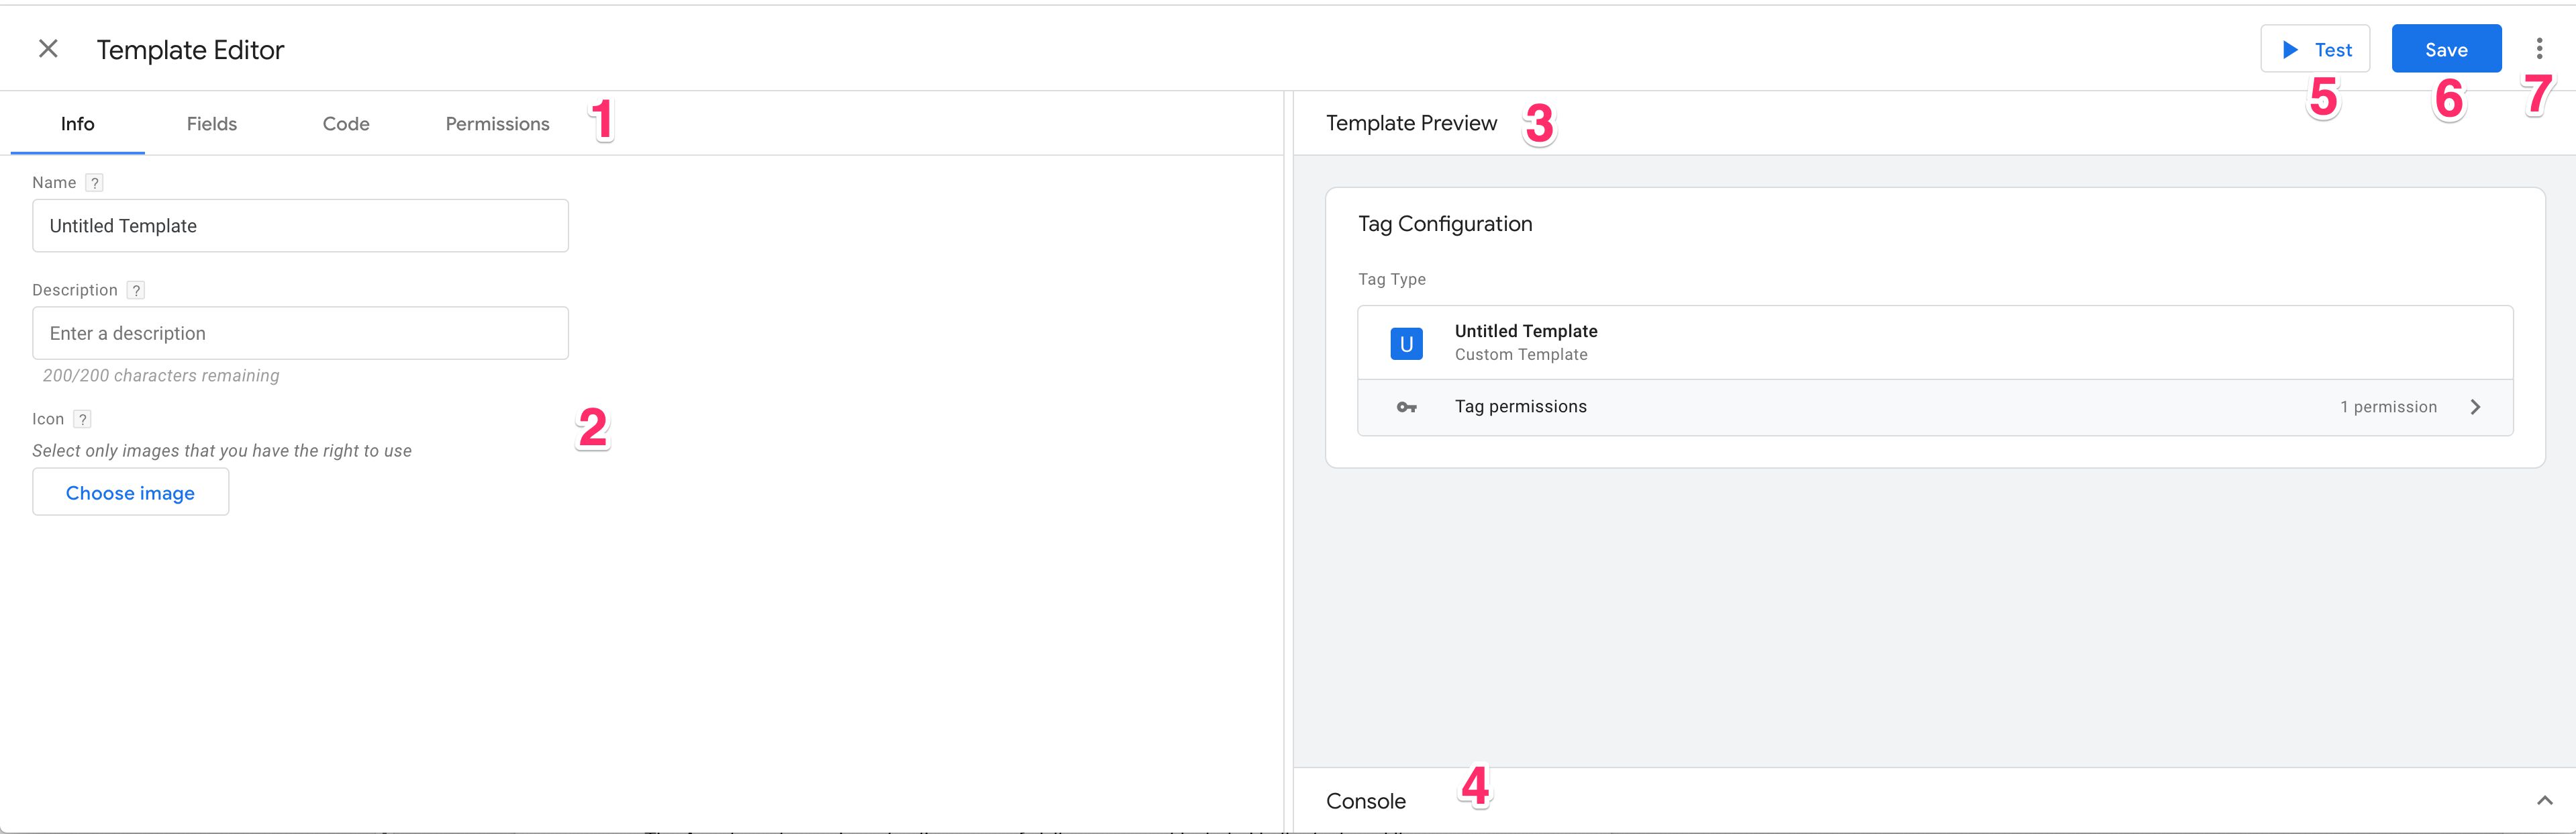
Task: Open the Permissions tab
Action: [x=497, y=124]
